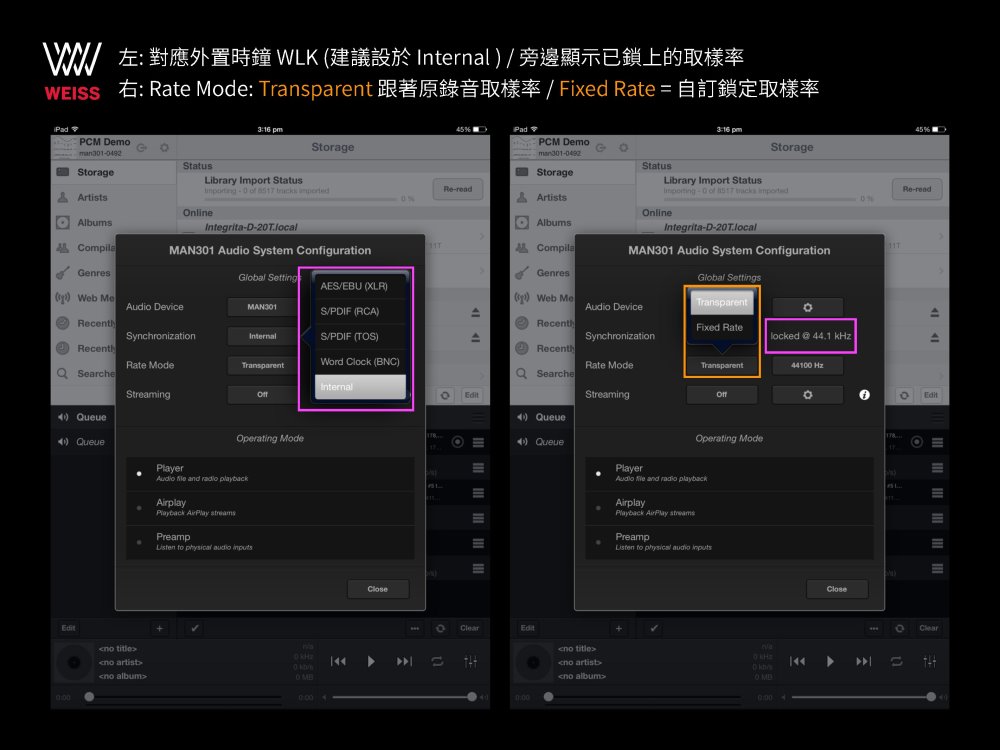This screenshot has height=750, width=1000.
Task: Click volume slider in left screenshot
Action: (x=403, y=697)
